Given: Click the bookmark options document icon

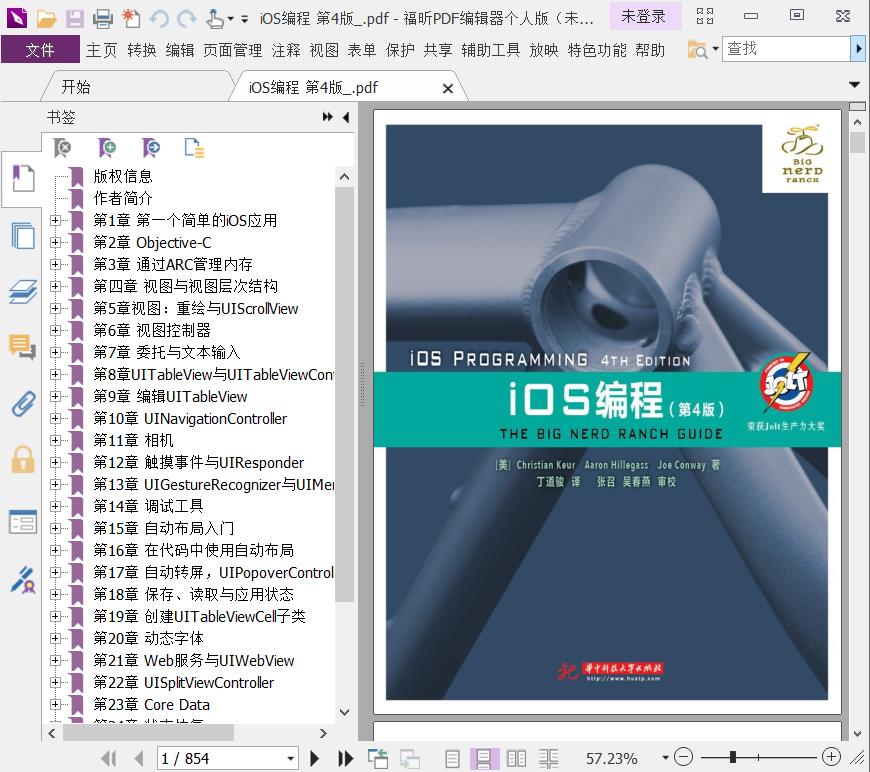Looking at the screenshot, I should [194, 148].
